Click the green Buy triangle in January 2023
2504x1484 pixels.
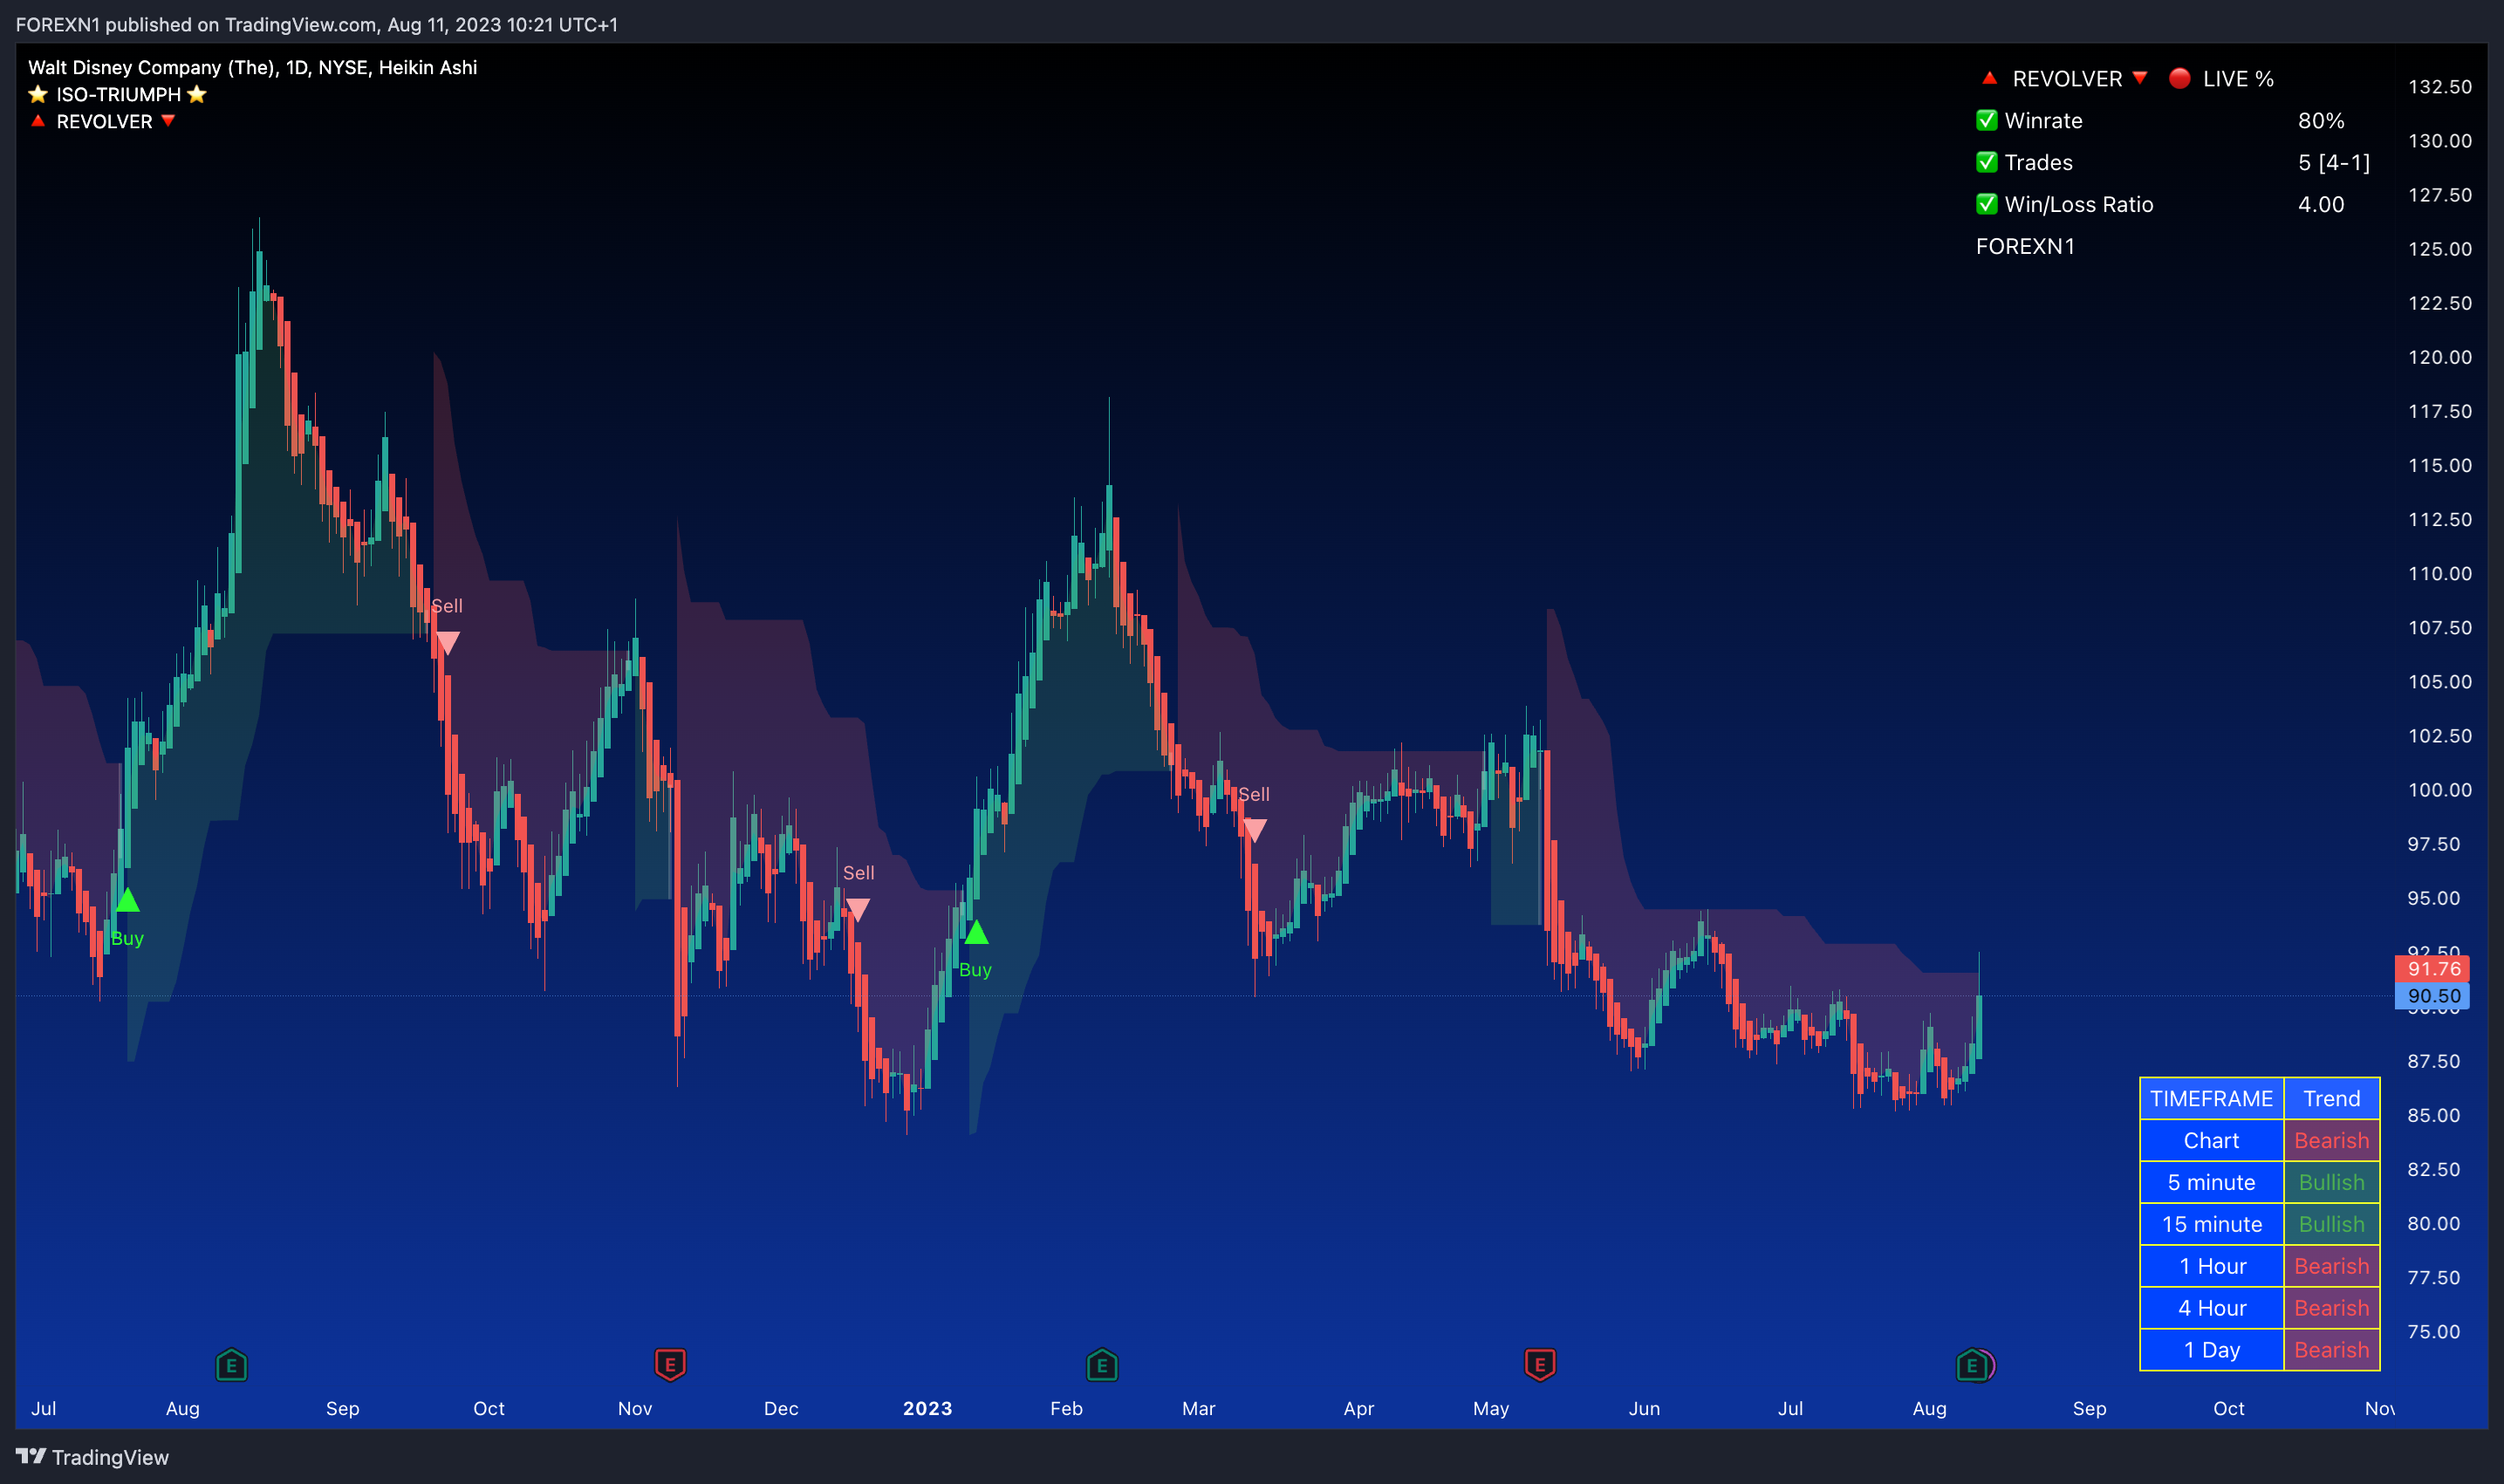coord(976,932)
